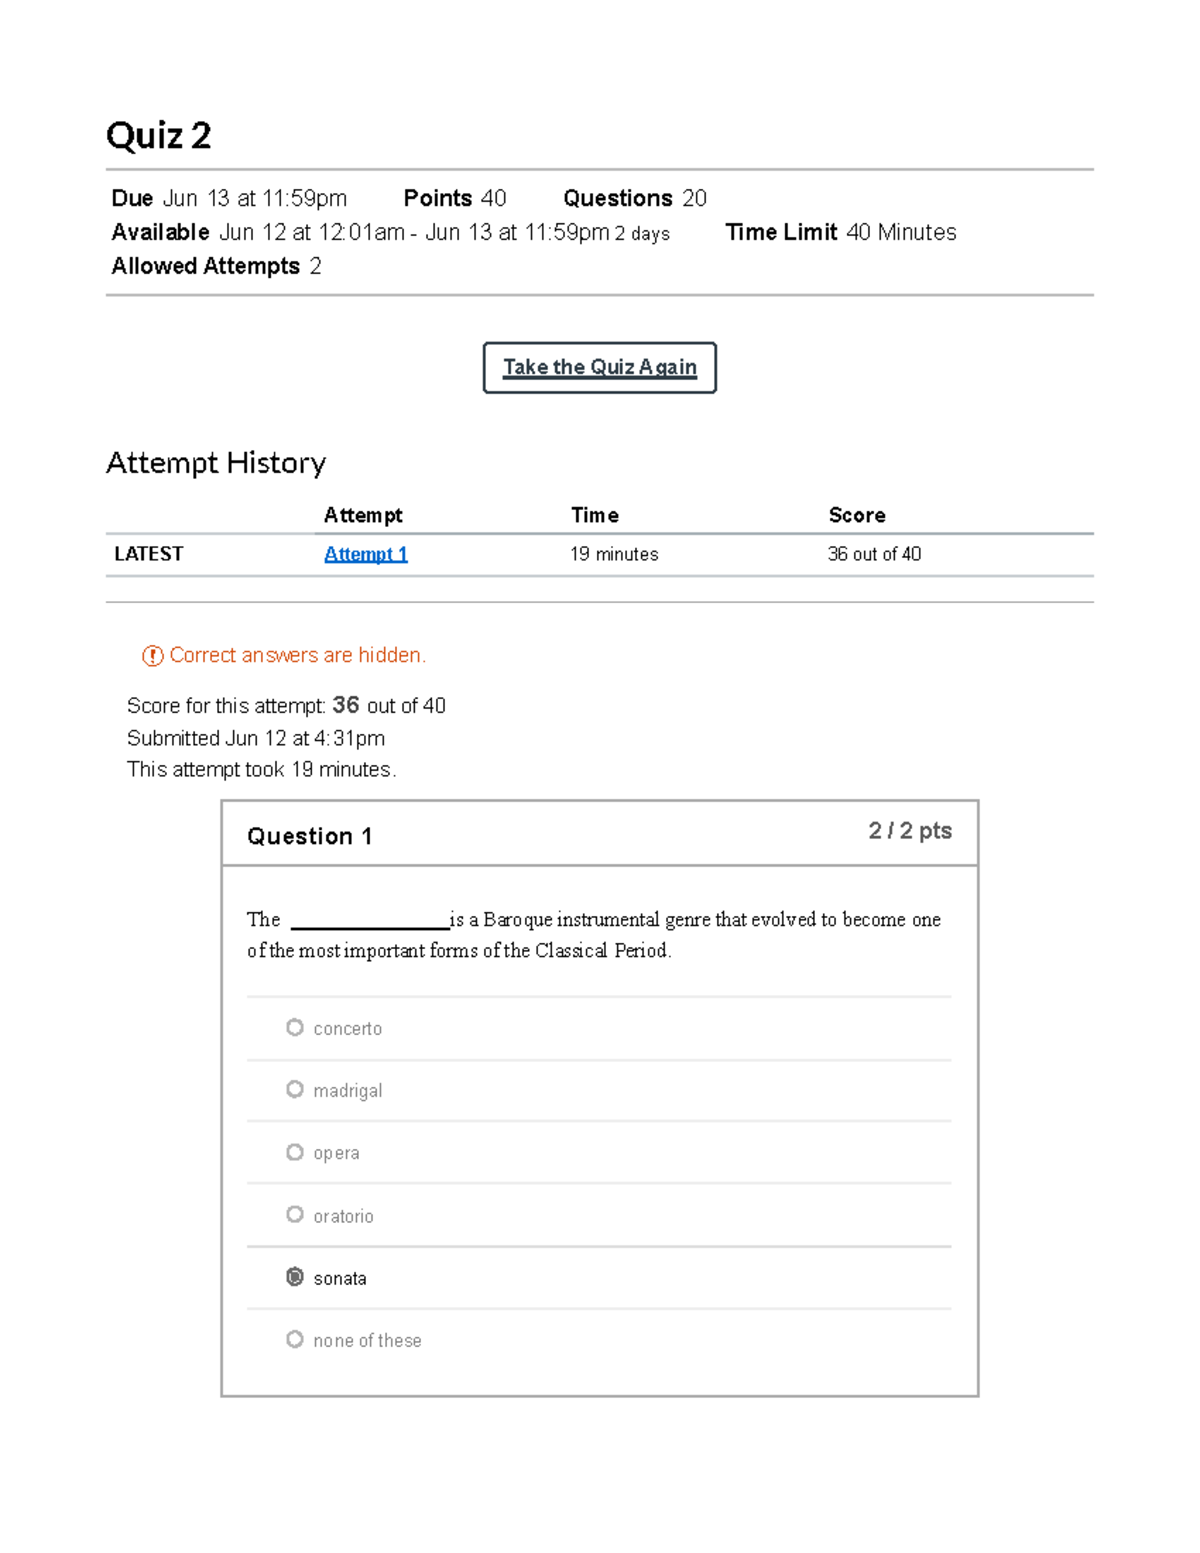This screenshot has height=1553, width=1200.
Task: Click the 36 out of 40 table cell
Action: [874, 554]
